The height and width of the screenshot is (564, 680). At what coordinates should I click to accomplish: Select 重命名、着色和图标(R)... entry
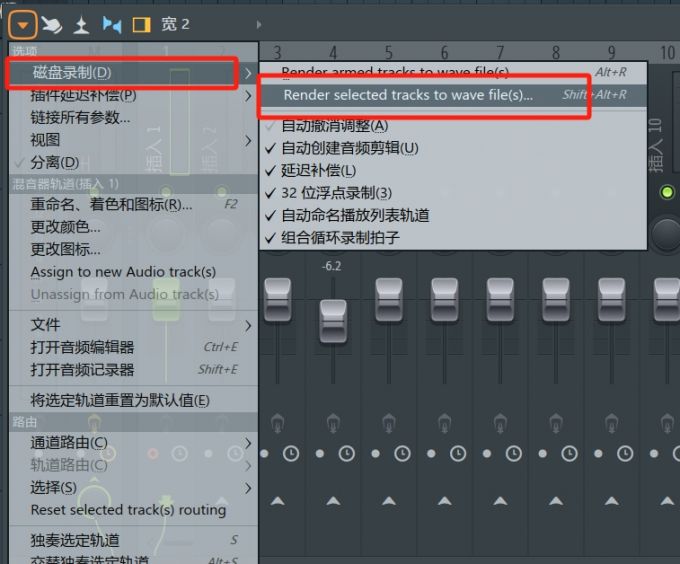(133, 204)
